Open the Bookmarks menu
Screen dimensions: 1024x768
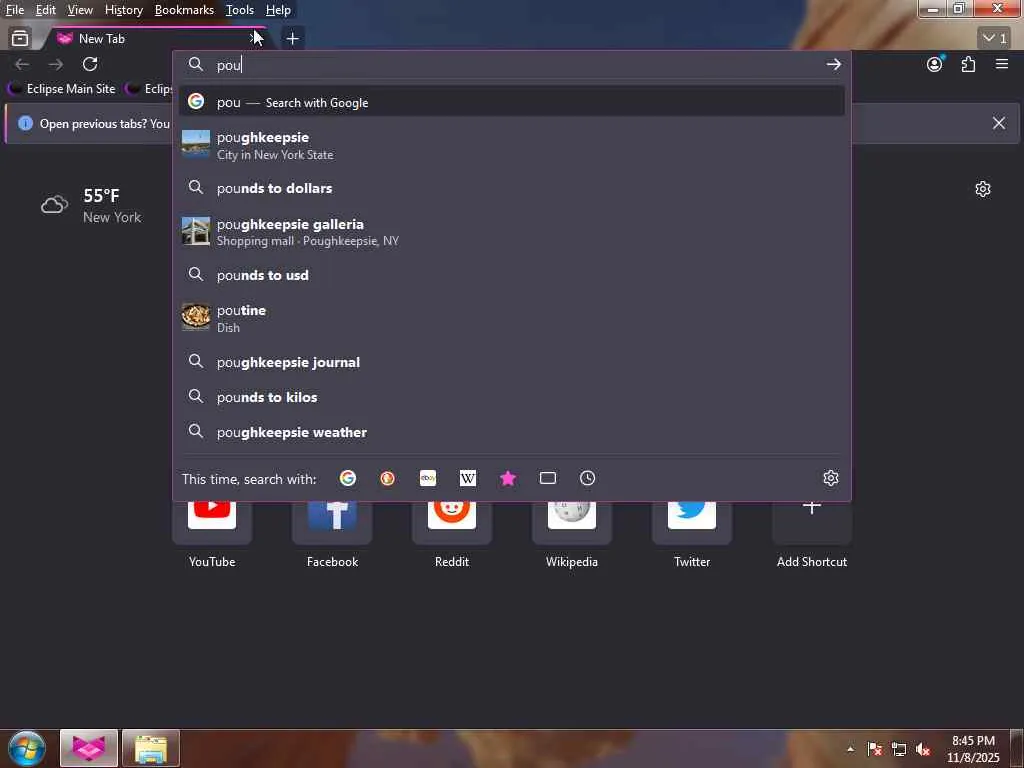point(184,10)
